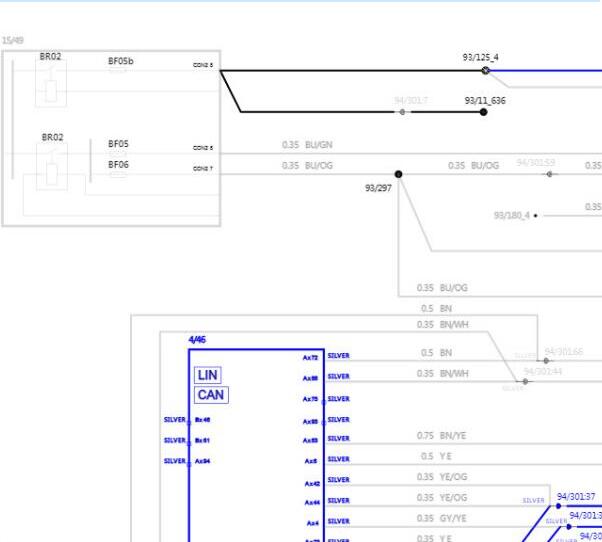Click the 93/180_4 label
The height and width of the screenshot is (542, 602).
(511, 215)
